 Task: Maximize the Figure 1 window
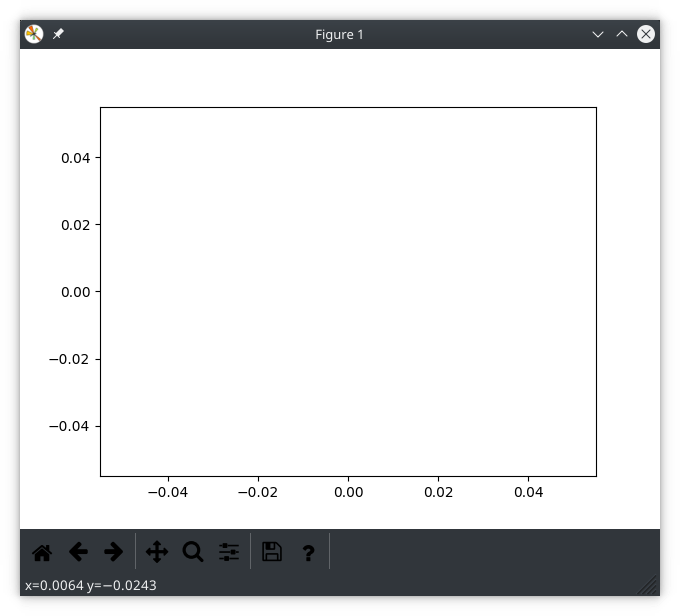click(x=622, y=34)
